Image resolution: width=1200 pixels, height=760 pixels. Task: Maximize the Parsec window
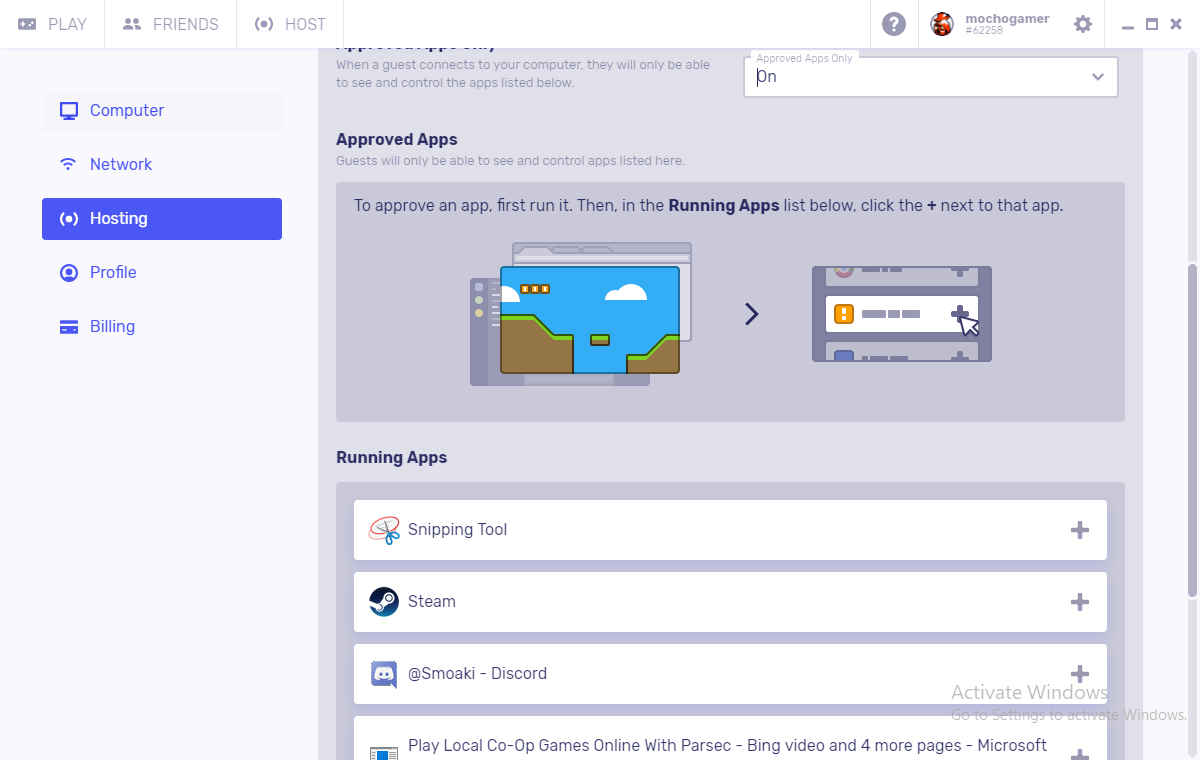[1152, 24]
